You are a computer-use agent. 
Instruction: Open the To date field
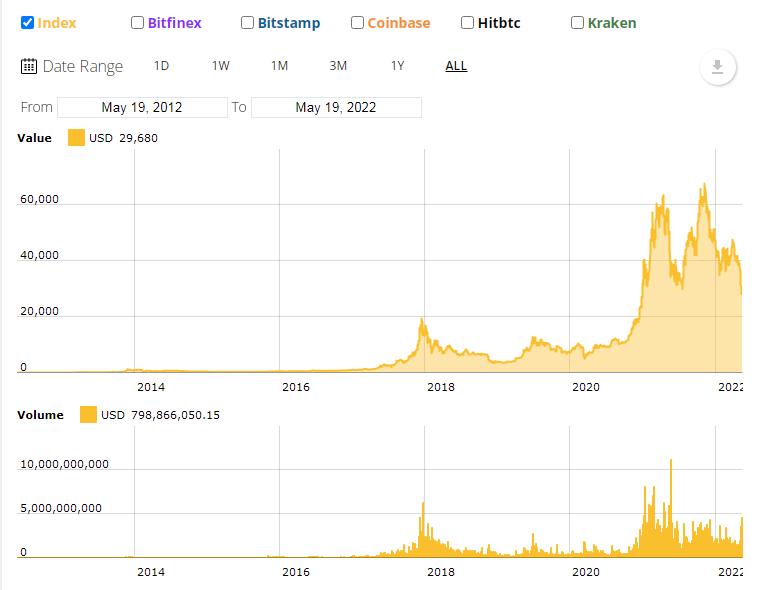tap(336, 107)
